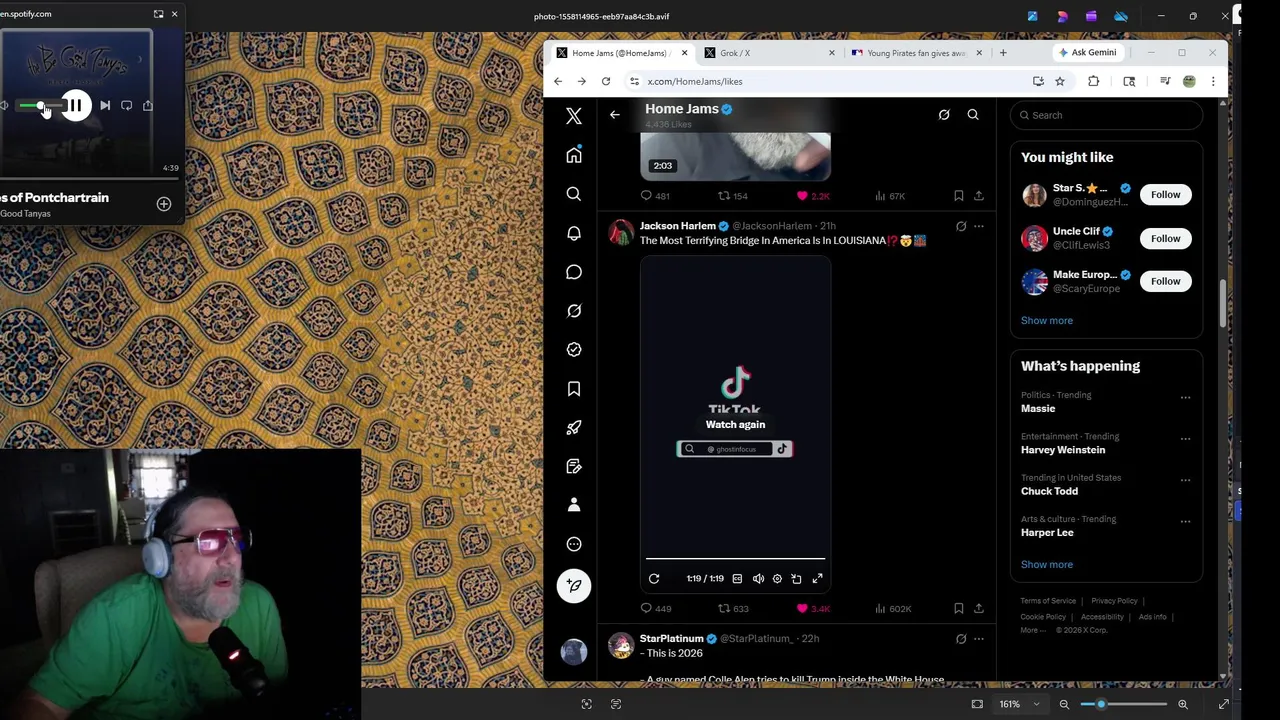Follow Star S. in You might like
This screenshot has width=1280, height=720.
(1165, 195)
